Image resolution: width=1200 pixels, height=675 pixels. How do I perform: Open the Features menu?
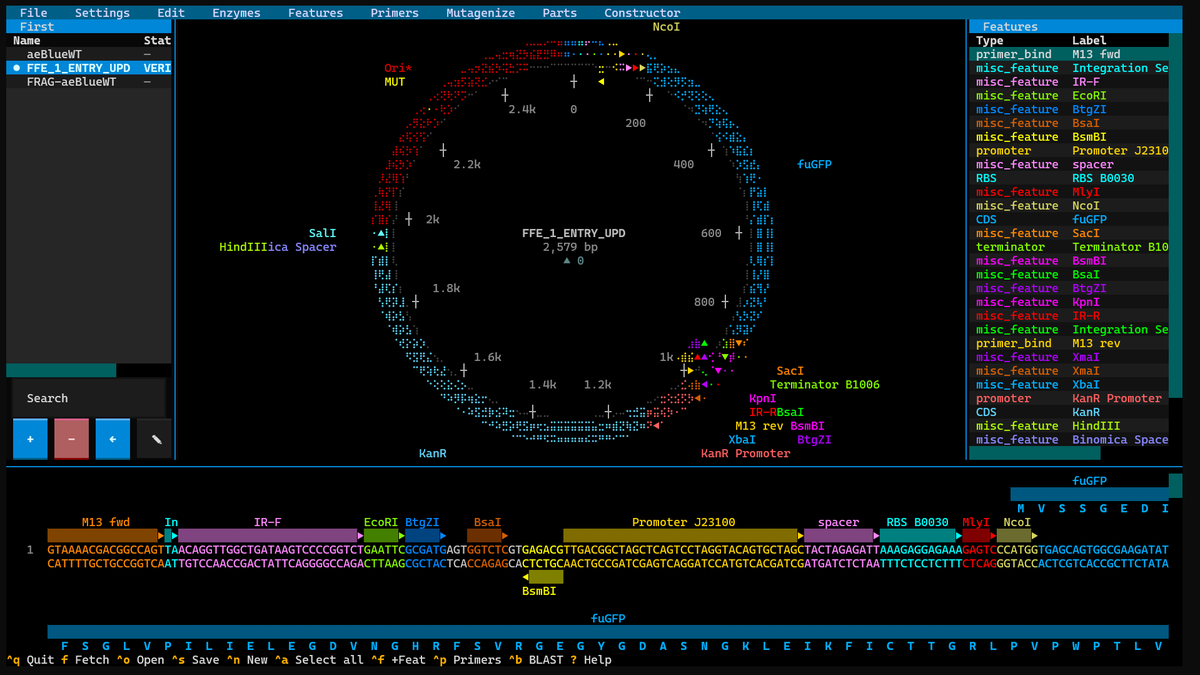315,13
